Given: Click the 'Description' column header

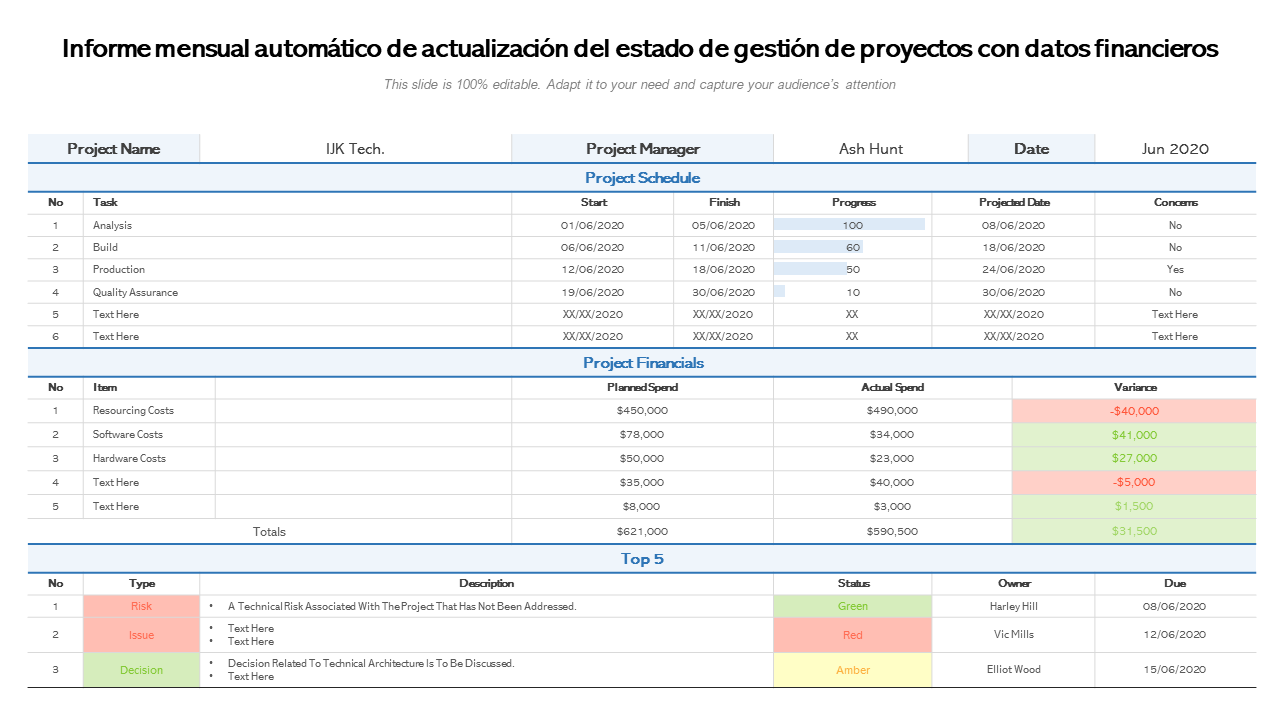Looking at the screenshot, I should (x=487, y=584).
